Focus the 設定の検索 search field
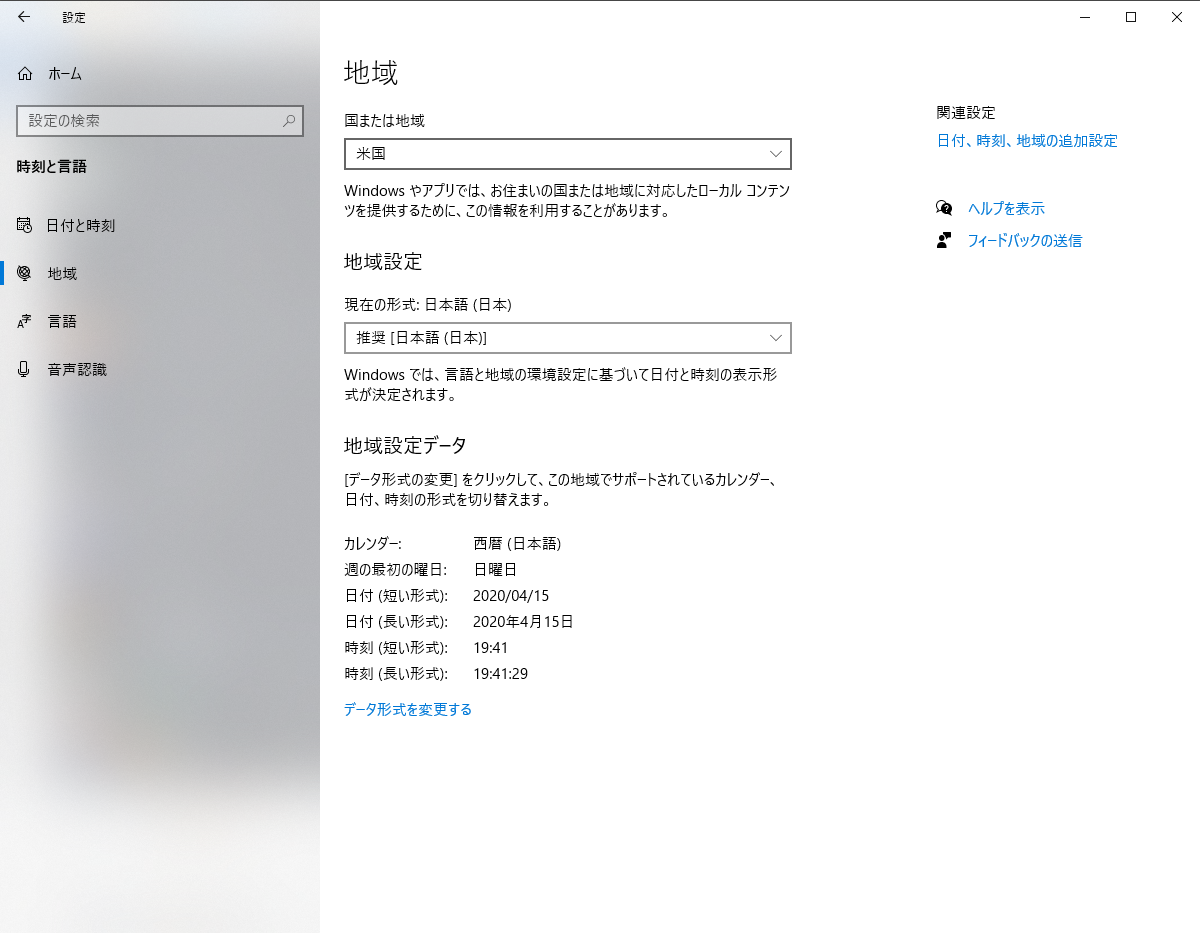This screenshot has width=1200, height=933. (160, 121)
